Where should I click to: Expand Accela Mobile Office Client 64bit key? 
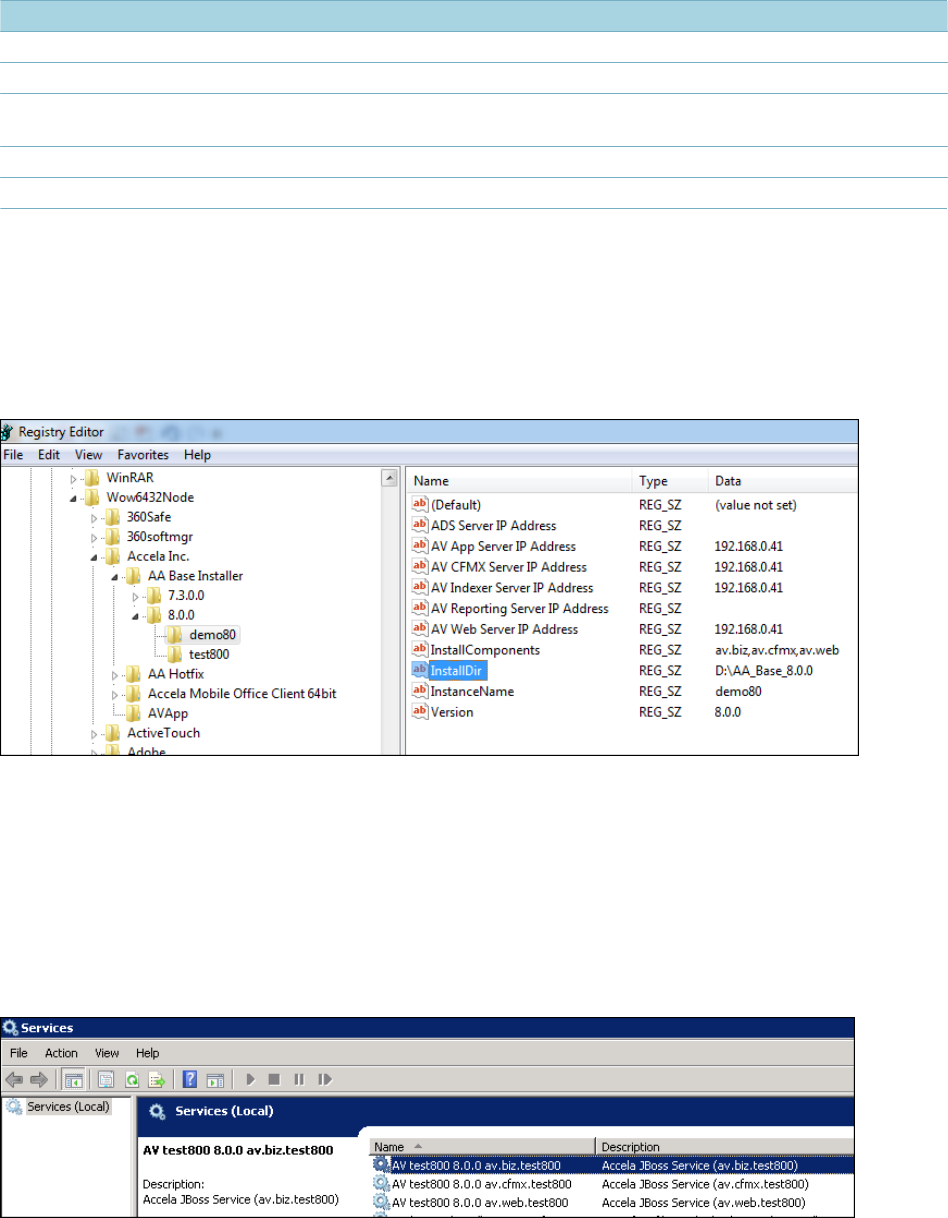coord(113,694)
